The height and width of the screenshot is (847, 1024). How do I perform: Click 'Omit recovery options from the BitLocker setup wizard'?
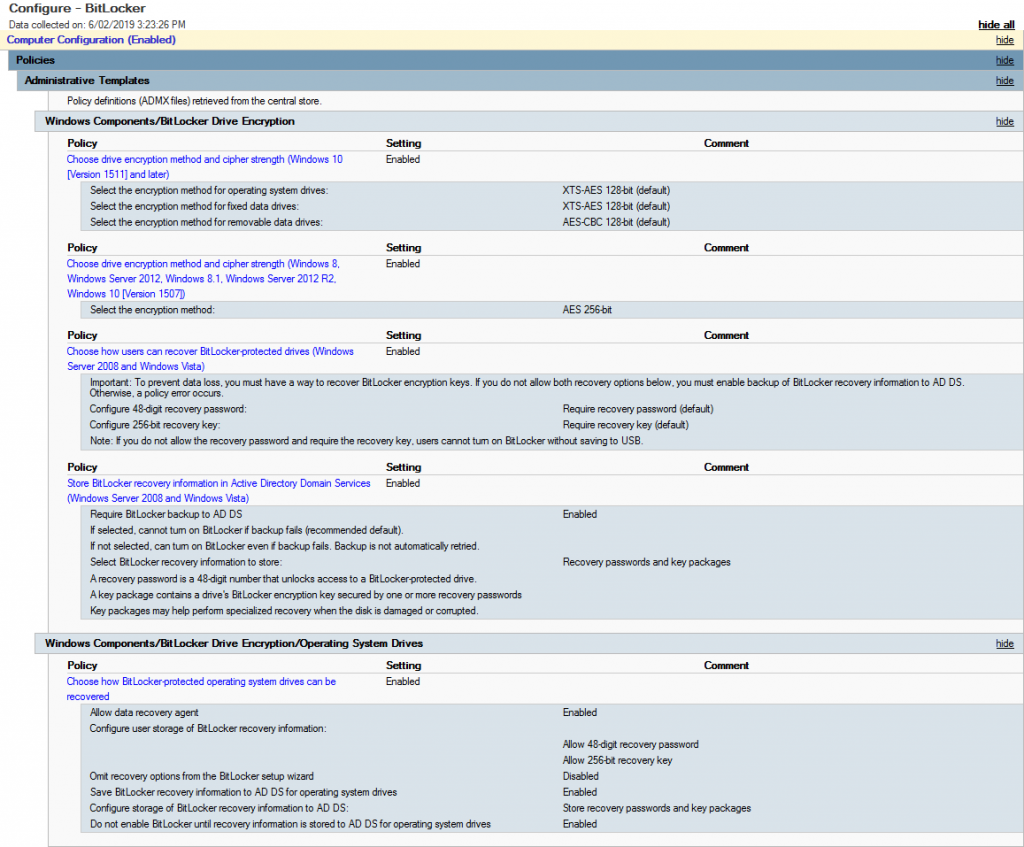point(201,776)
